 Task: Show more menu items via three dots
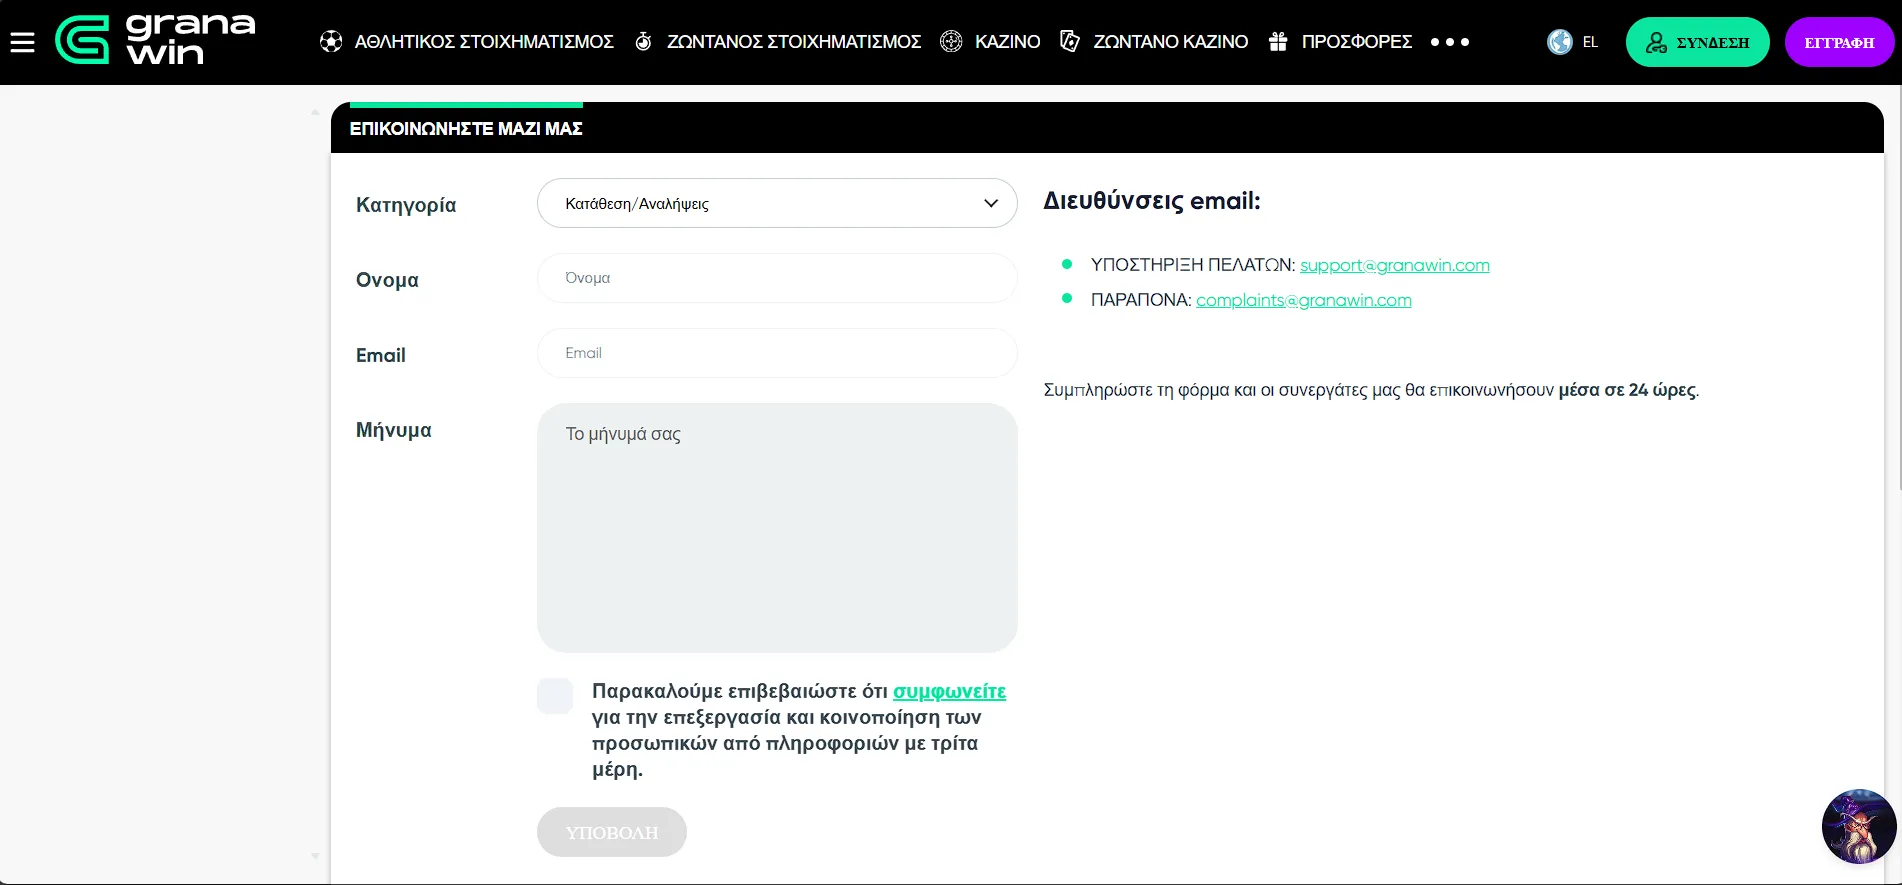tap(1450, 42)
